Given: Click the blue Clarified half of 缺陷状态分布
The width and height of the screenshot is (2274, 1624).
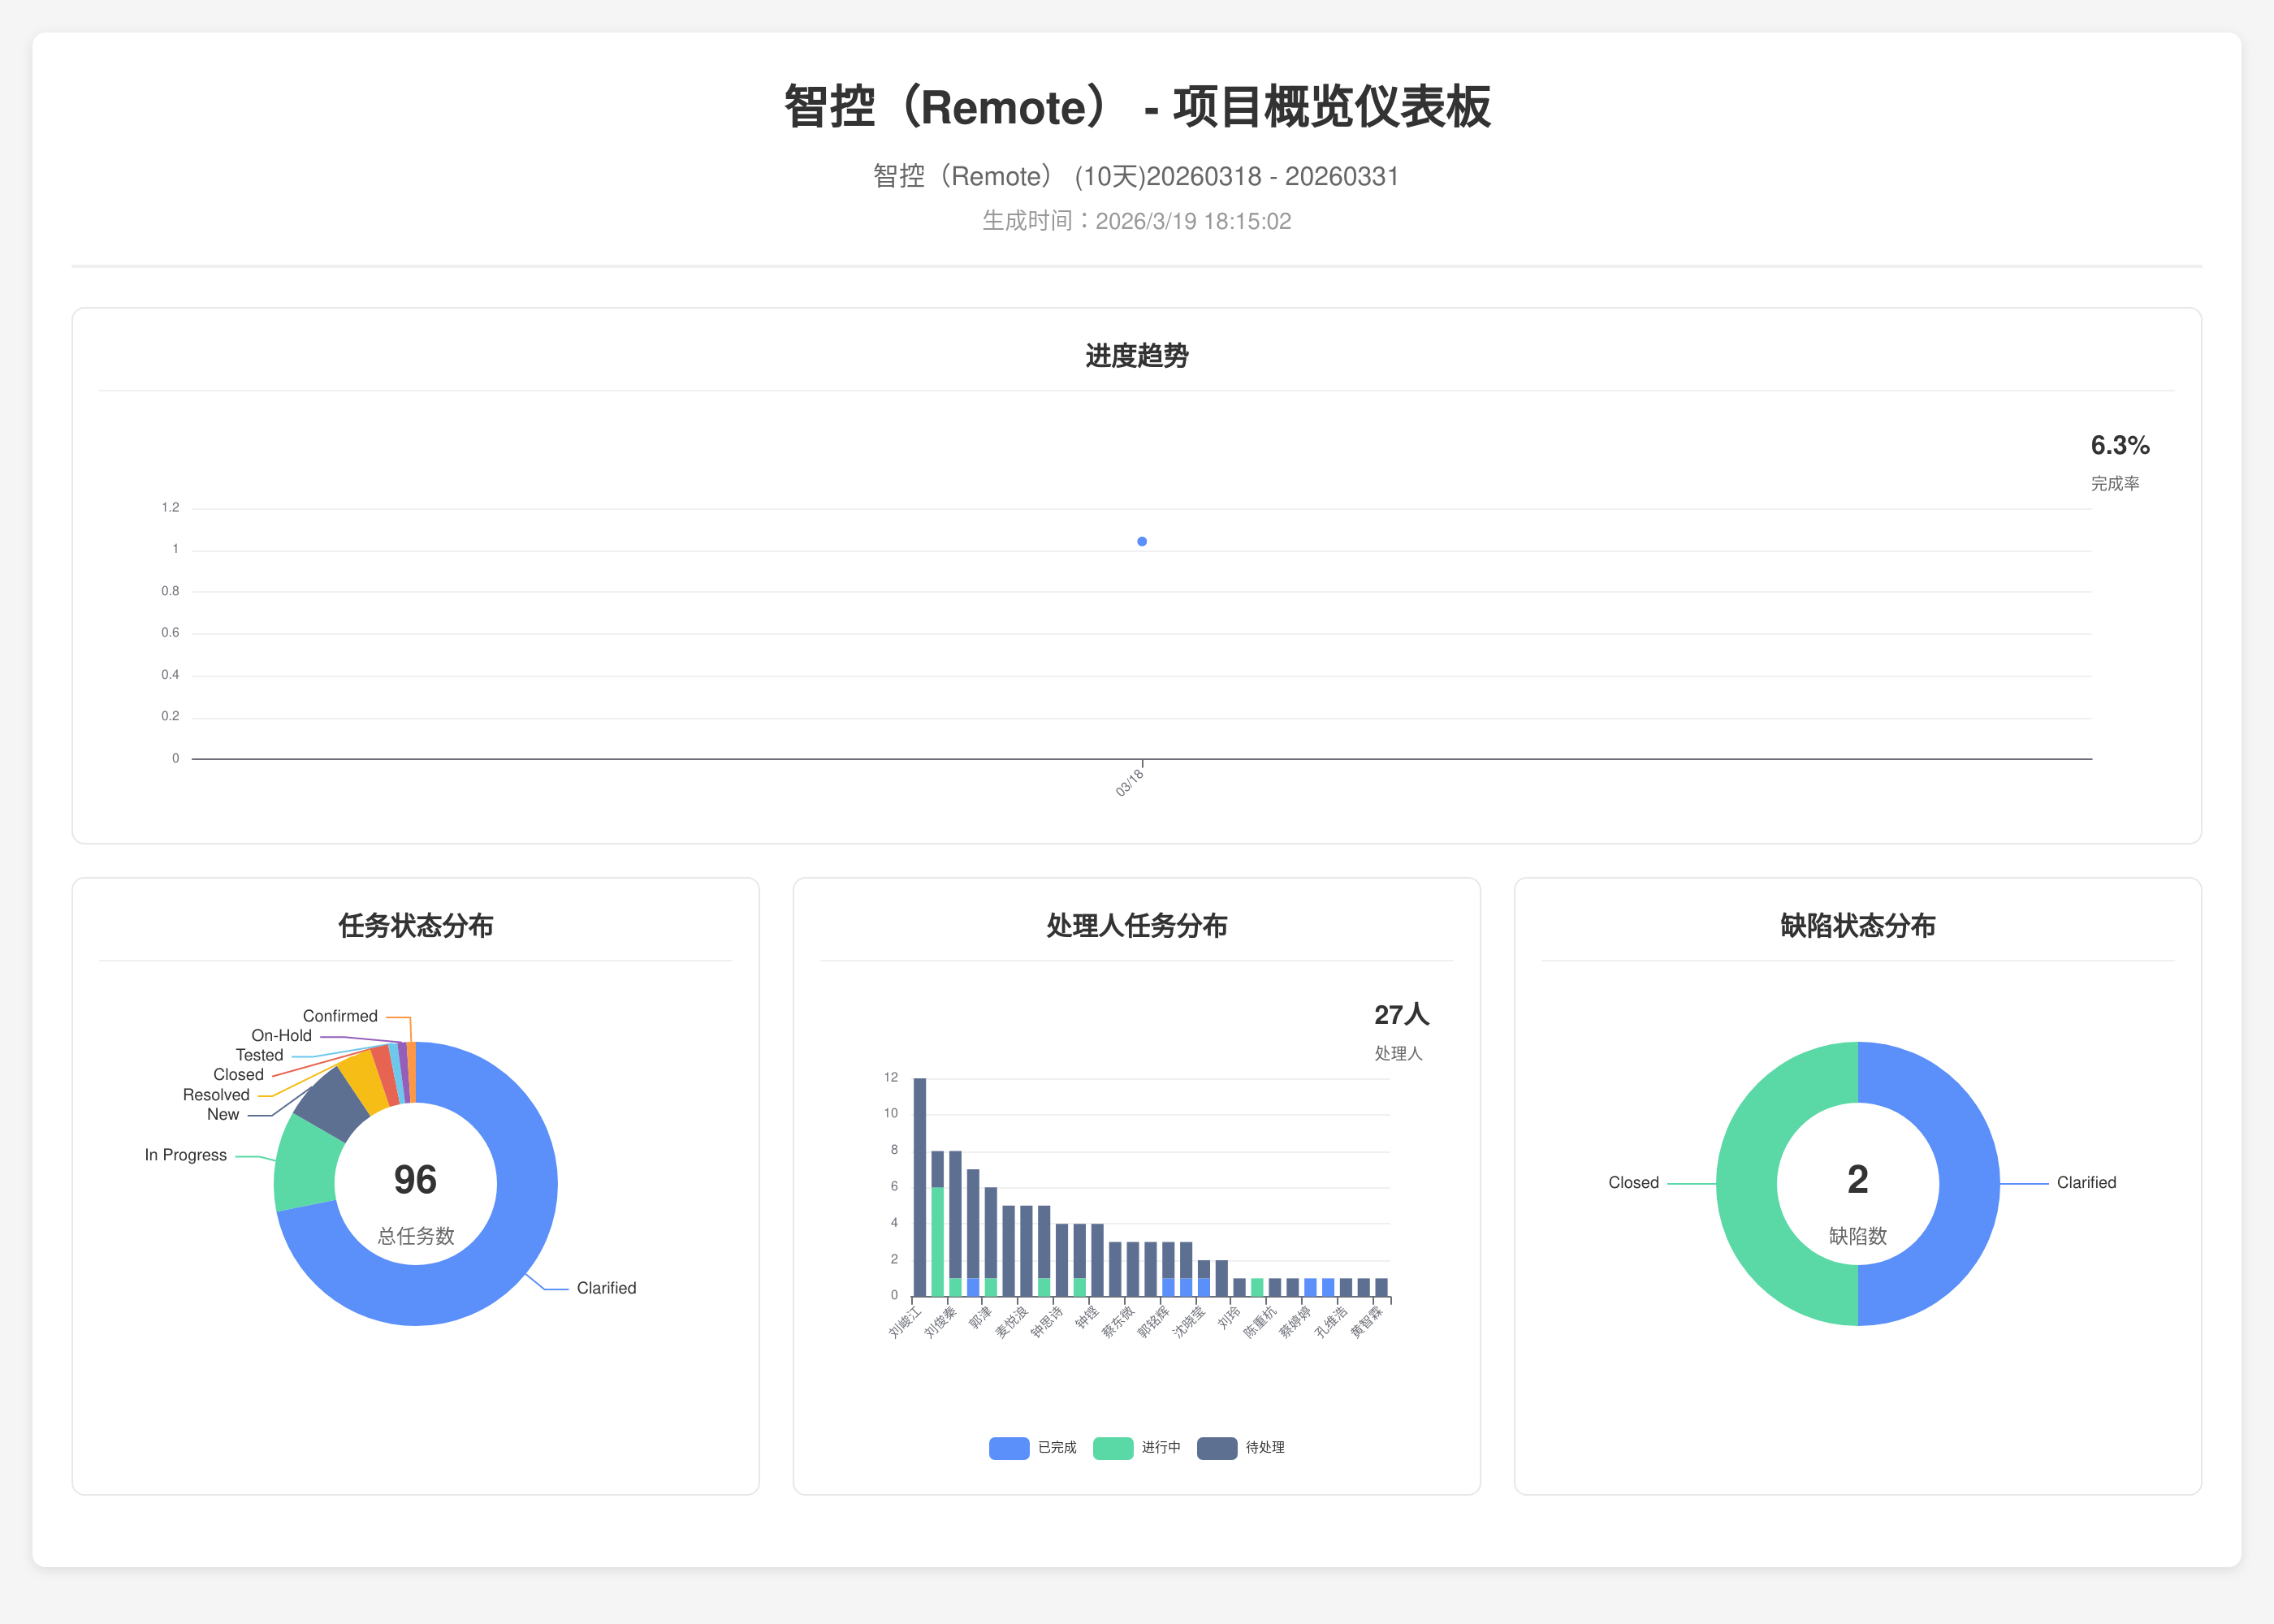Looking at the screenshot, I should click(x=1969, y=1184).
